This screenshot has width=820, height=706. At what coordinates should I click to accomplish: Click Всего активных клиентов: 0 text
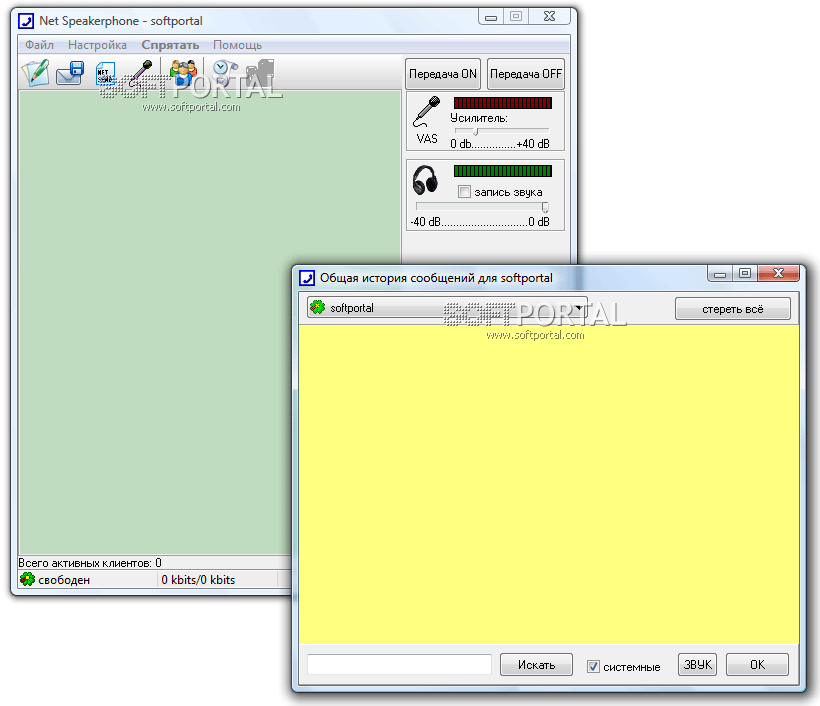(90, 563)
